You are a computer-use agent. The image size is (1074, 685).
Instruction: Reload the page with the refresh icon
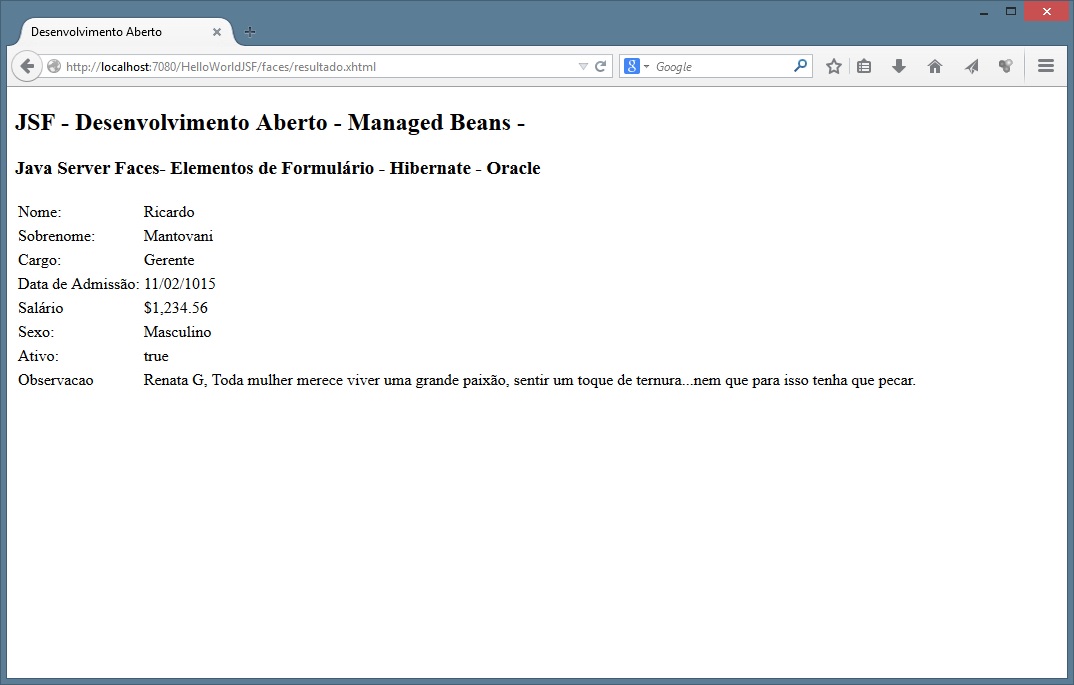pos(601,67)
